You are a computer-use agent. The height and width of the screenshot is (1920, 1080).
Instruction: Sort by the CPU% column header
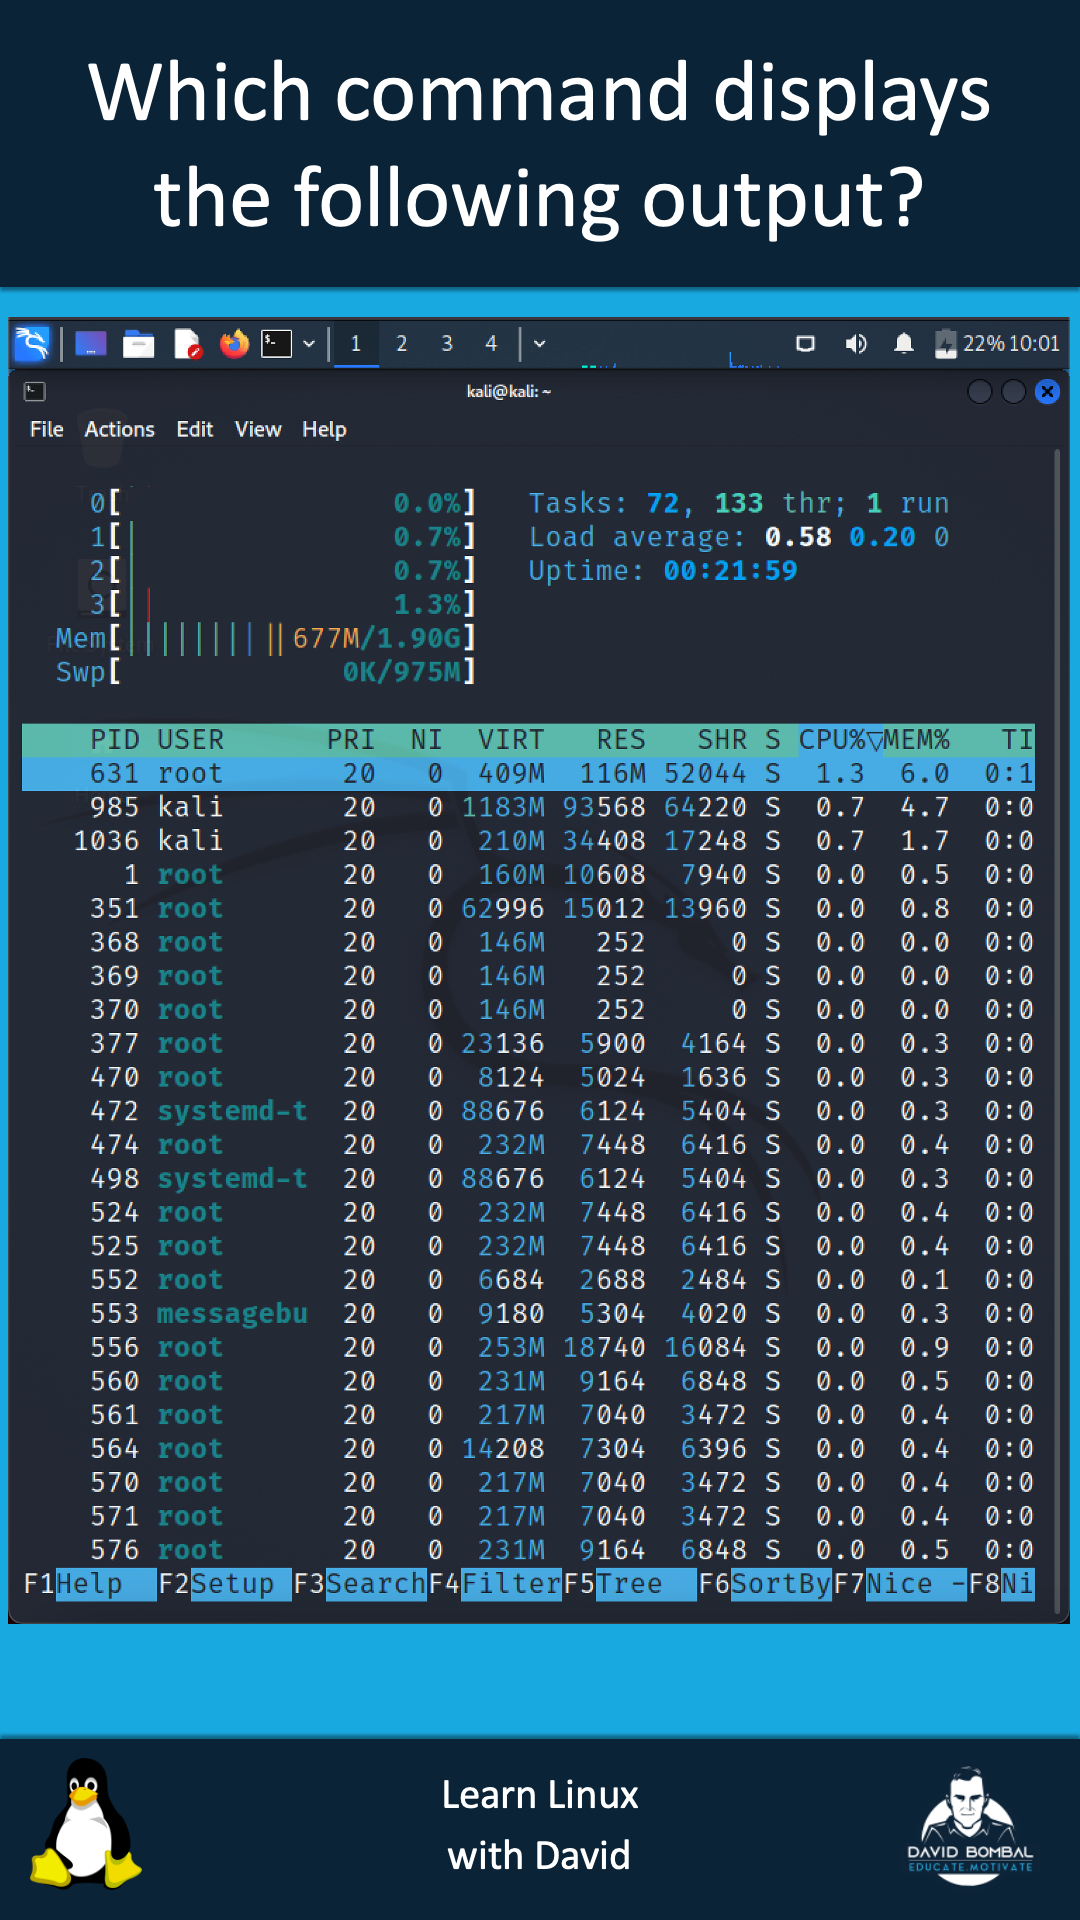pyautogui.click(x=832, y=740)
